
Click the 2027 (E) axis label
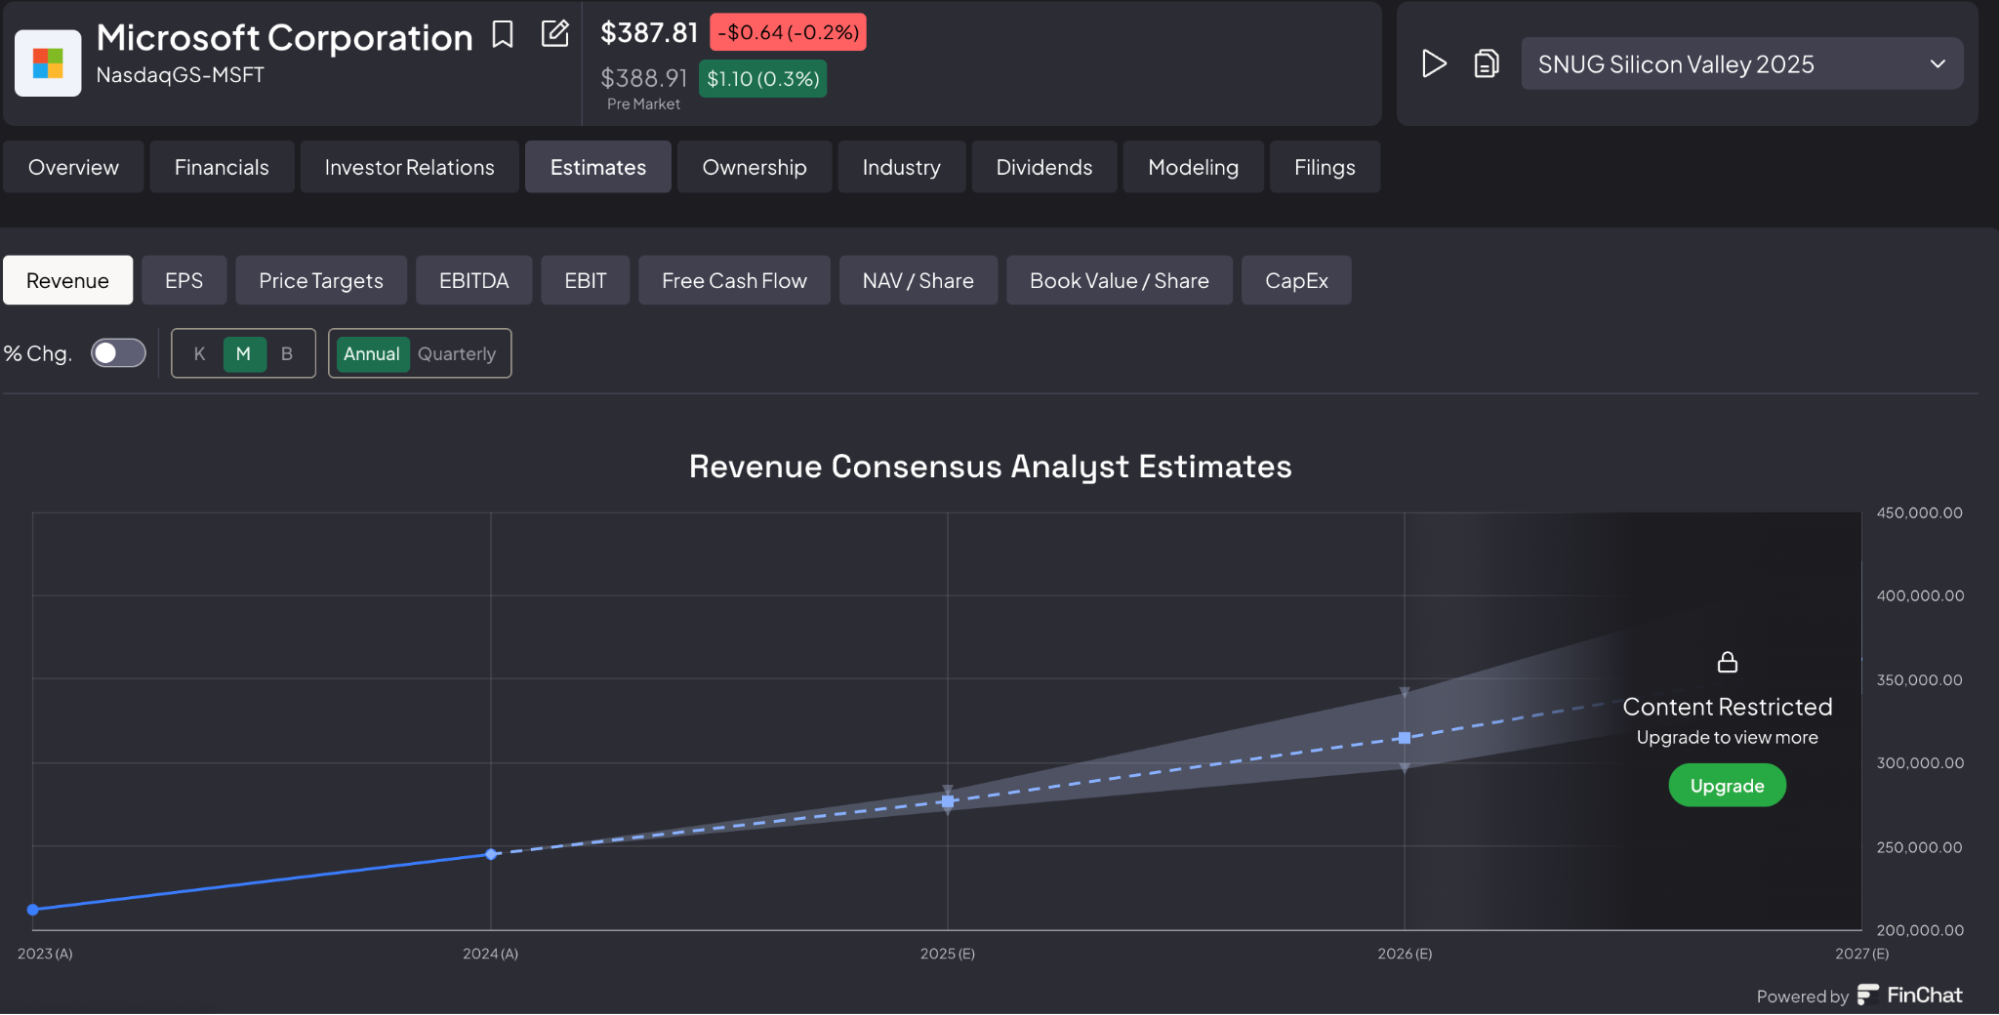[x=1861, y=954]
